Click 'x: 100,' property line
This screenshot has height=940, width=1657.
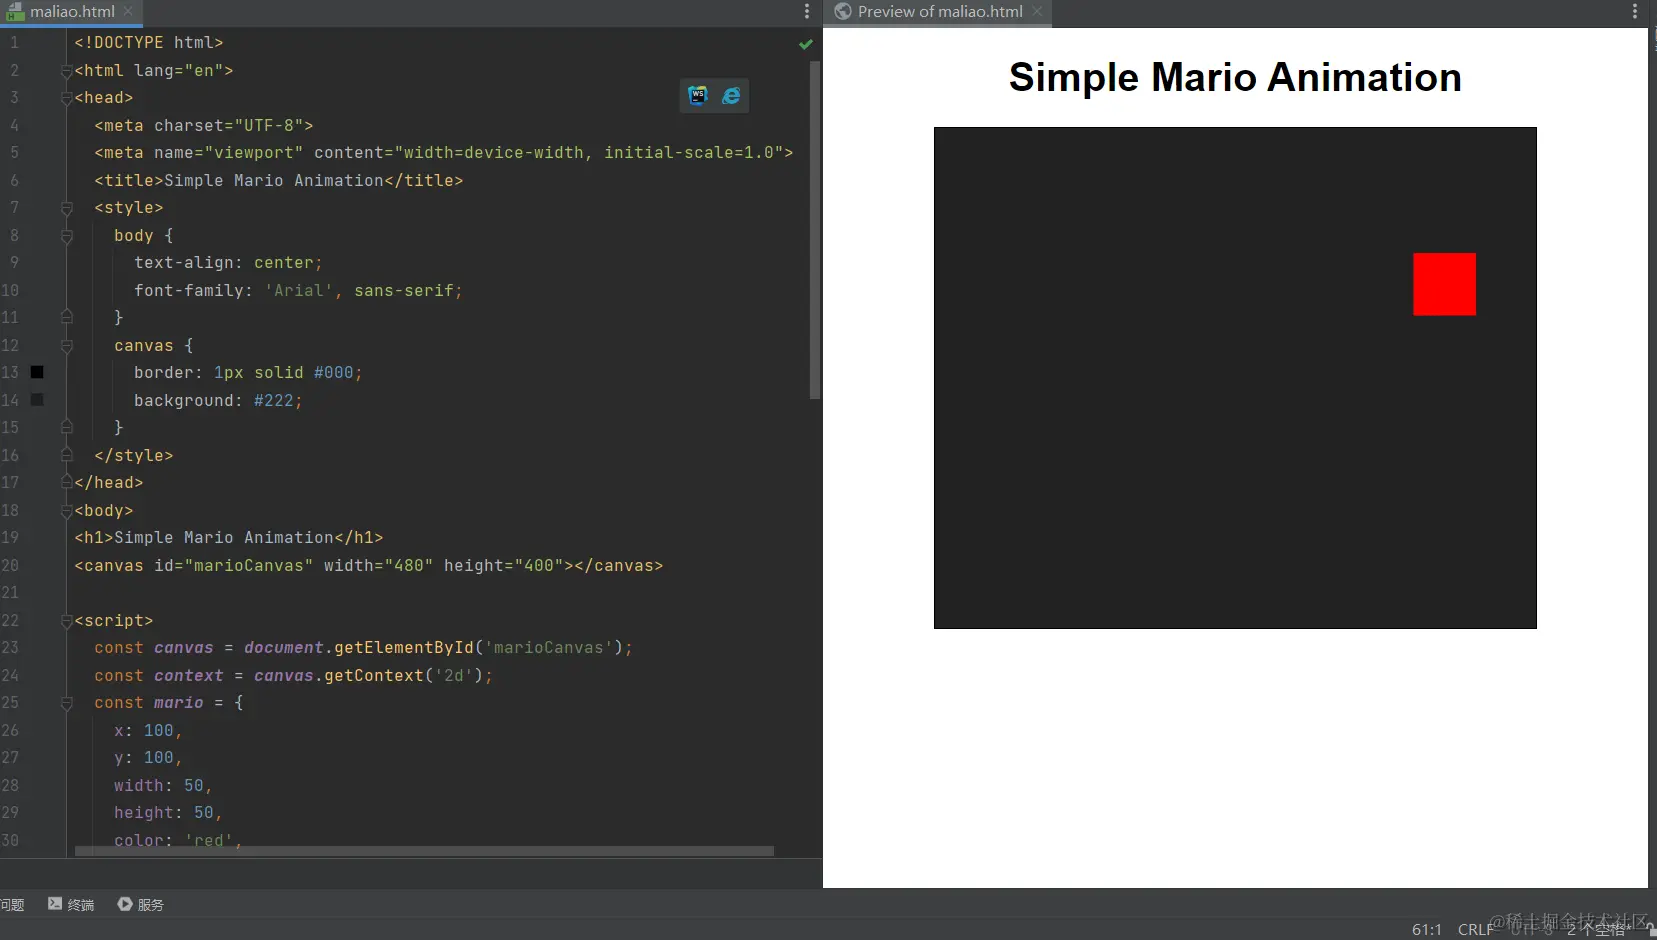[148, 731]
